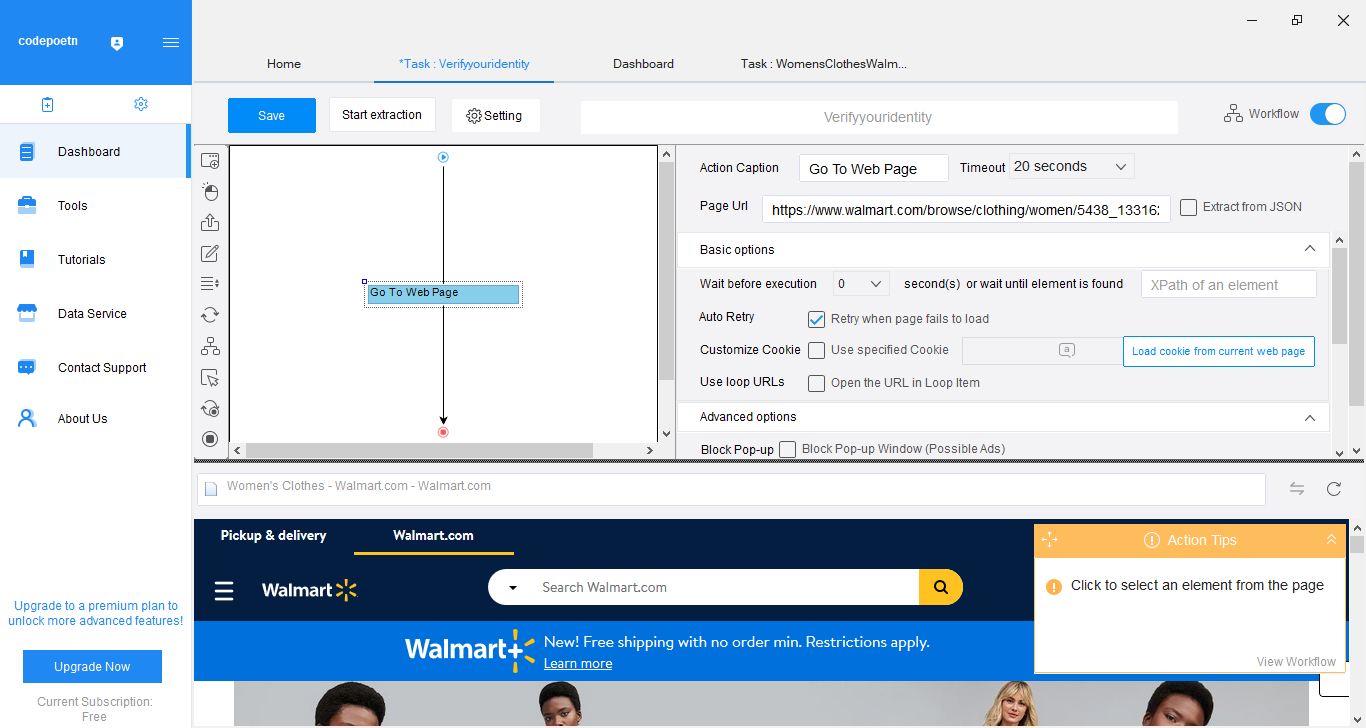Click the red end node of the workflow
The width and height of the screenshot is (1366, 728).
pyautogui.click(x=443, y=432)
